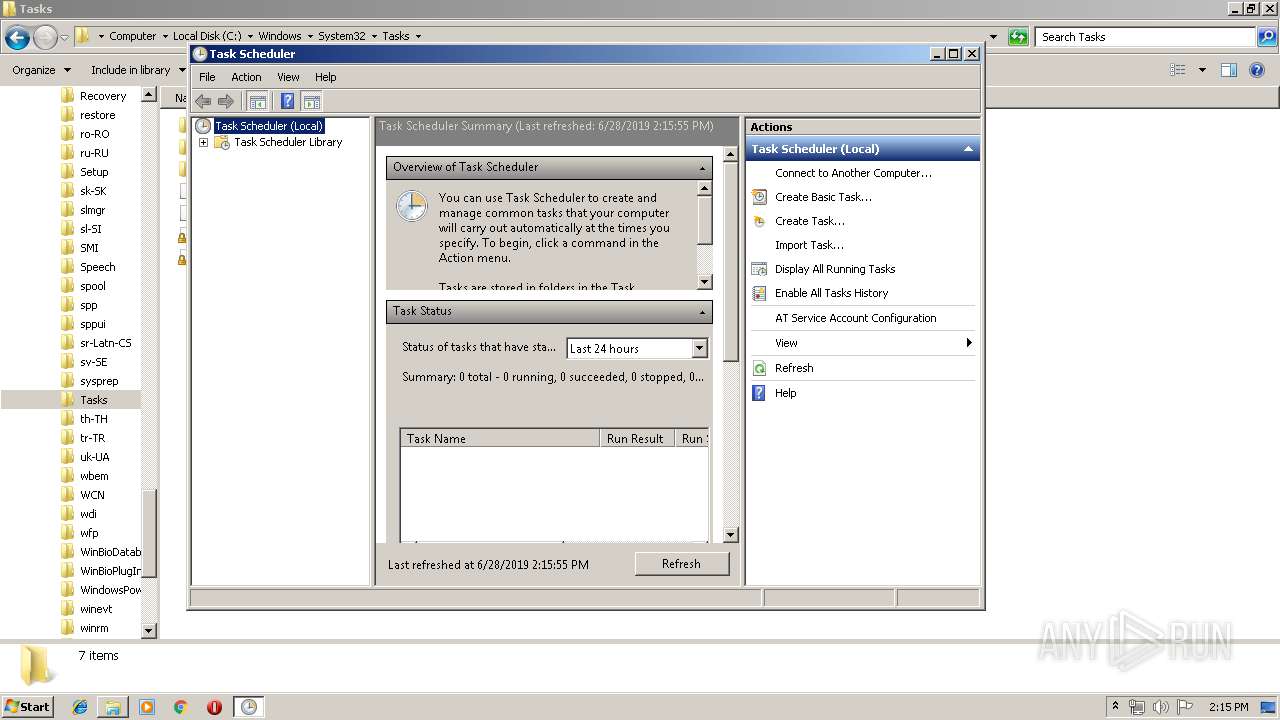This screenshot has height=720, width=1280.
Task: Show hidden tray icons arrow
Action: [x=1115, y=707]
